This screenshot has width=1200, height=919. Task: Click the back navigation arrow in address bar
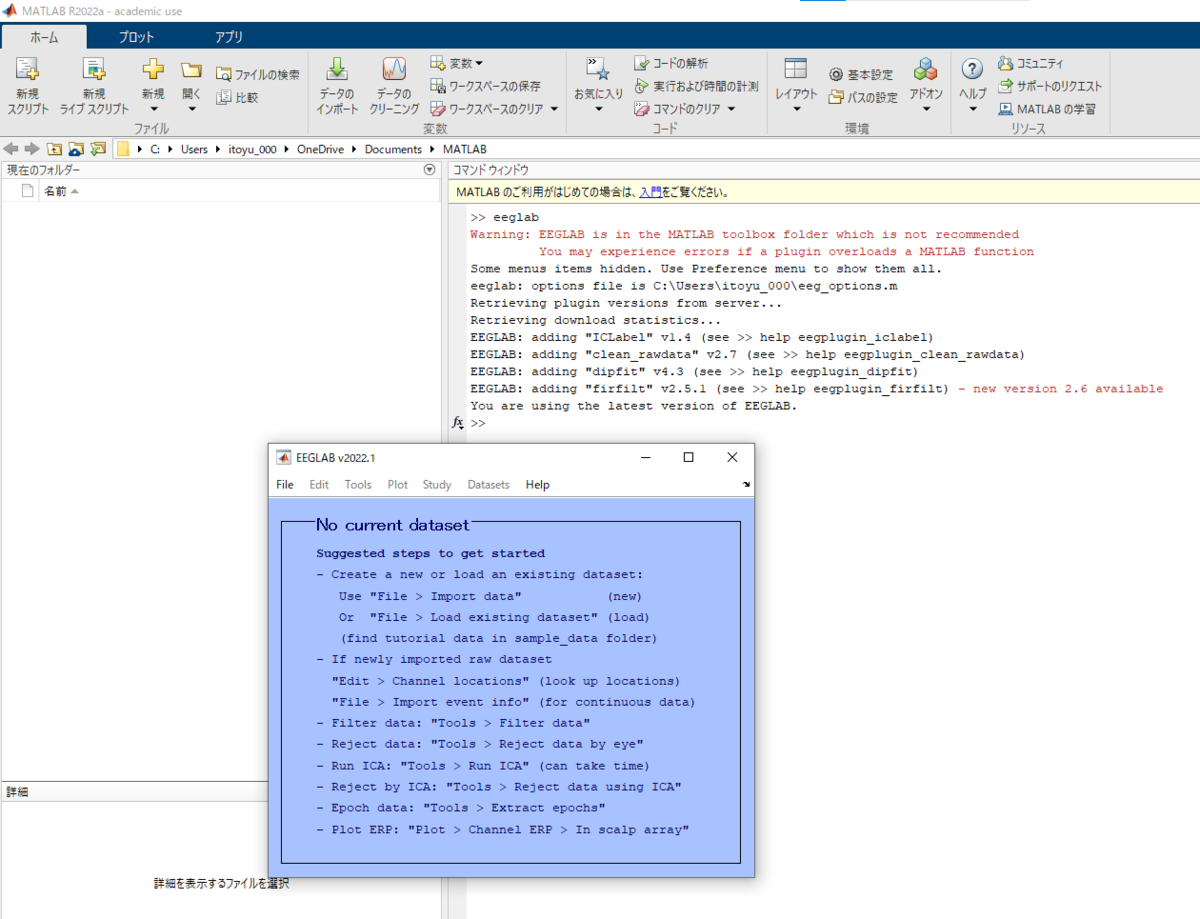pos(12,149)
